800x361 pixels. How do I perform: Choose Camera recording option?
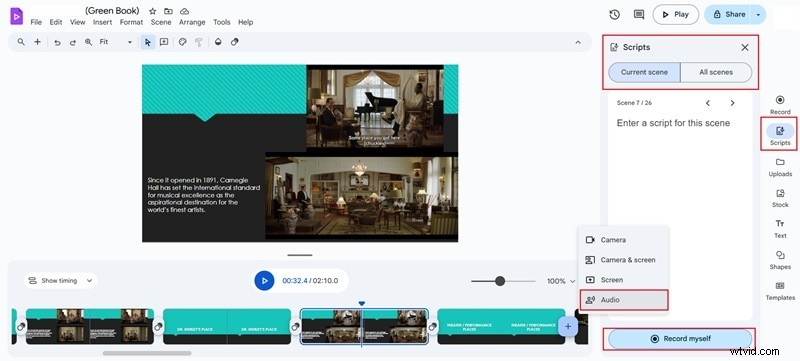point(624,240)
